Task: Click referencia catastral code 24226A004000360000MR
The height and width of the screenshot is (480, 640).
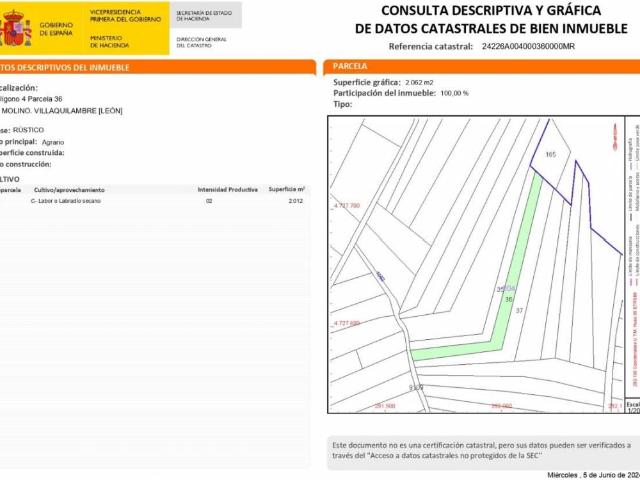Action: pos(527,46)
